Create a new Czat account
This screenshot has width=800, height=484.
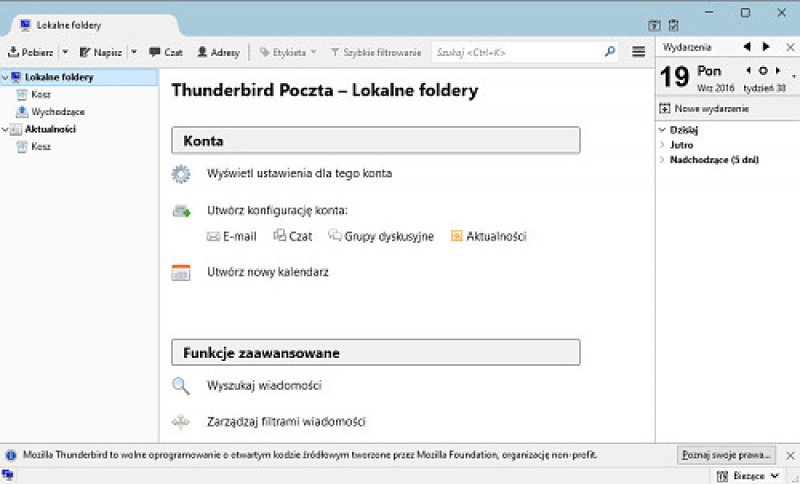click(x=293, y=236)
